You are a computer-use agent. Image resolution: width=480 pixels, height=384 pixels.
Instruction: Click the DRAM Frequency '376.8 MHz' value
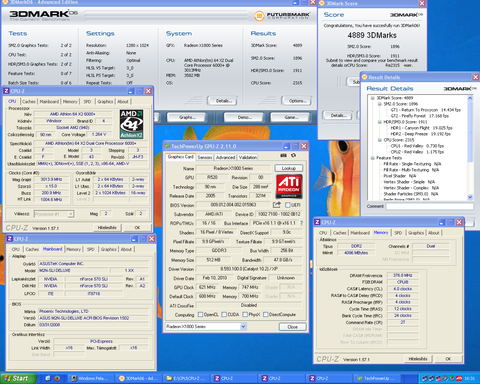(x=402, y=275)
